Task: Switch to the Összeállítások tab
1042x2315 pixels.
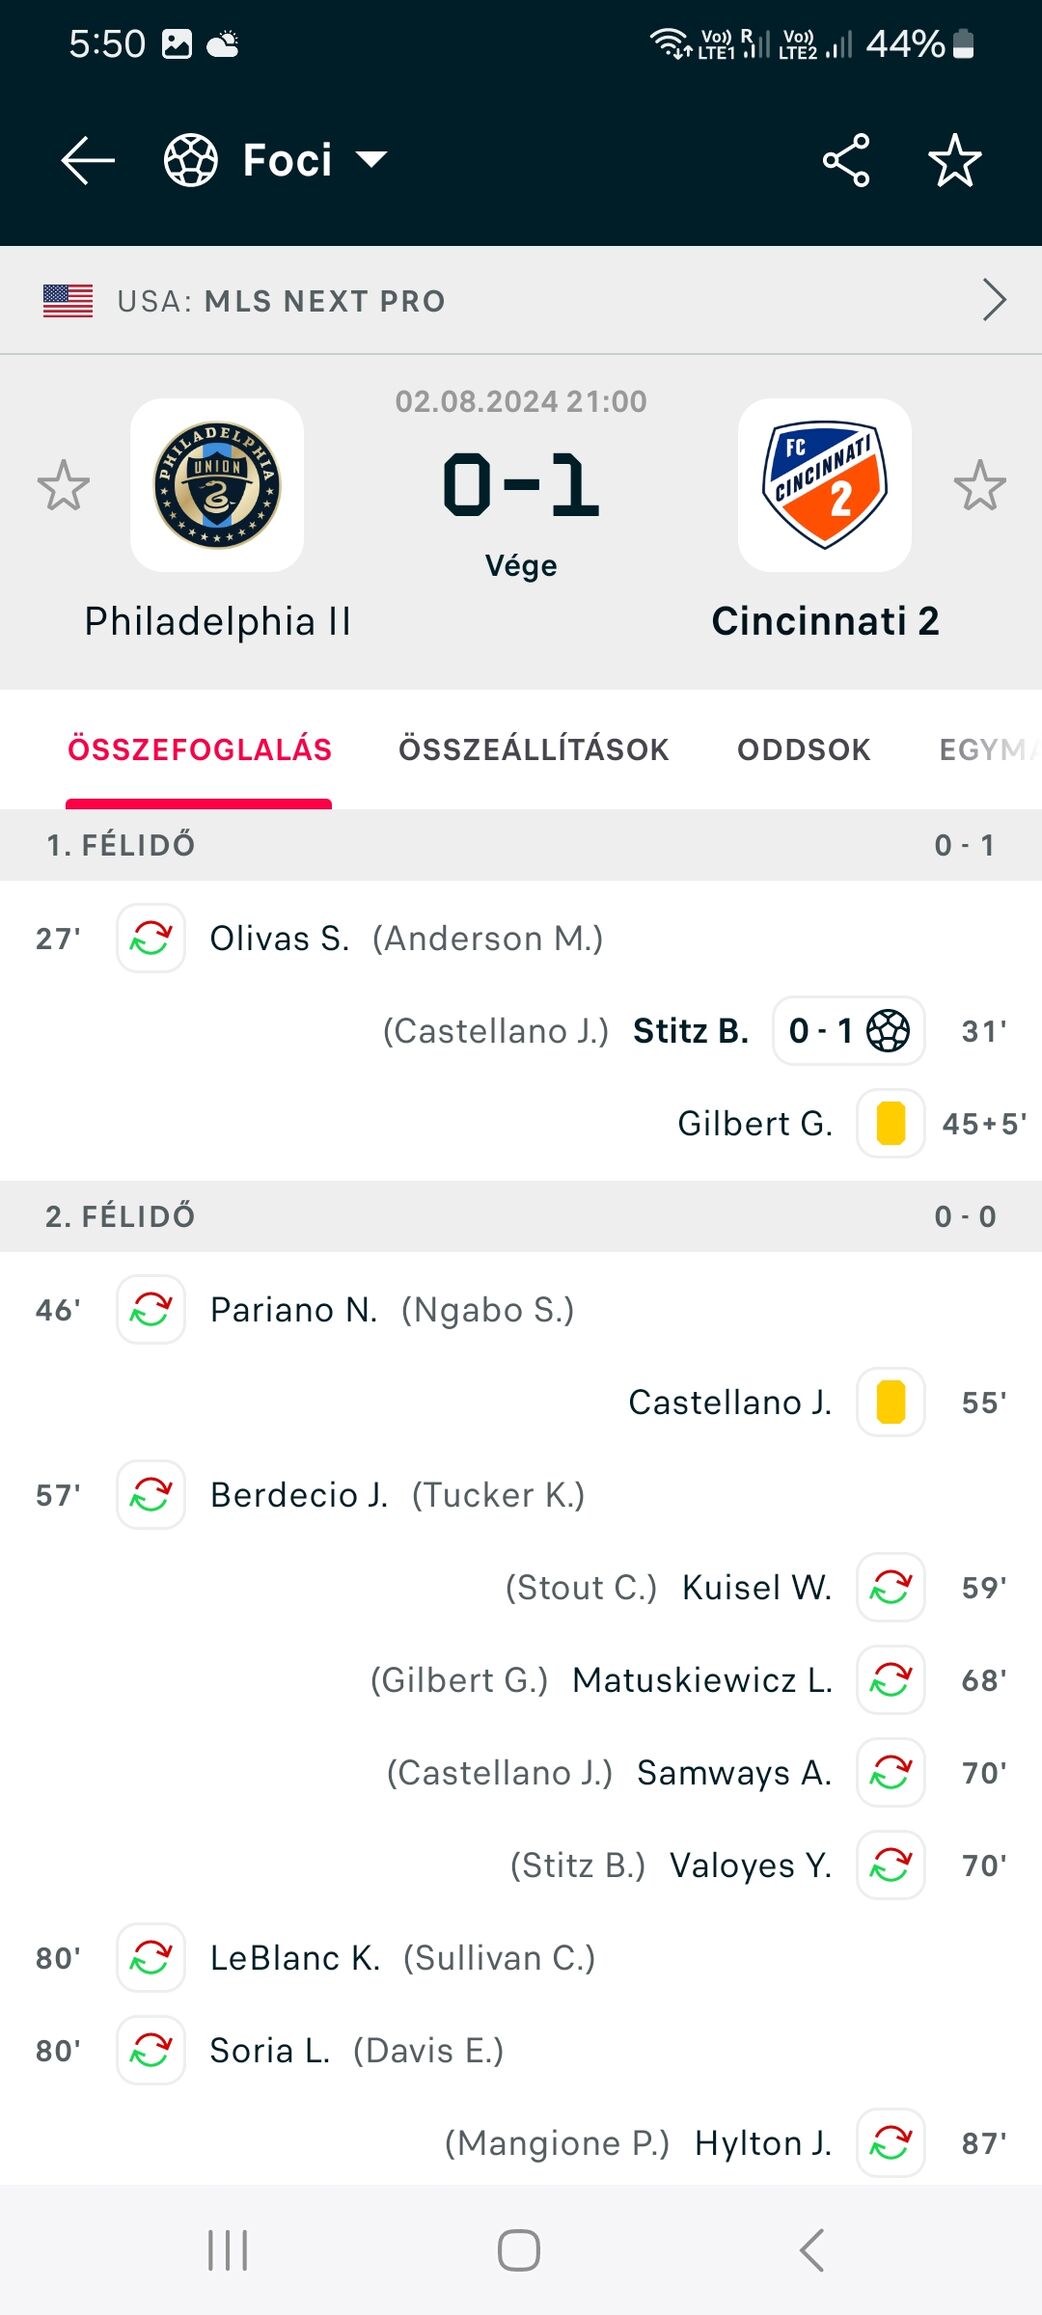Action: (x=533, y=749)
